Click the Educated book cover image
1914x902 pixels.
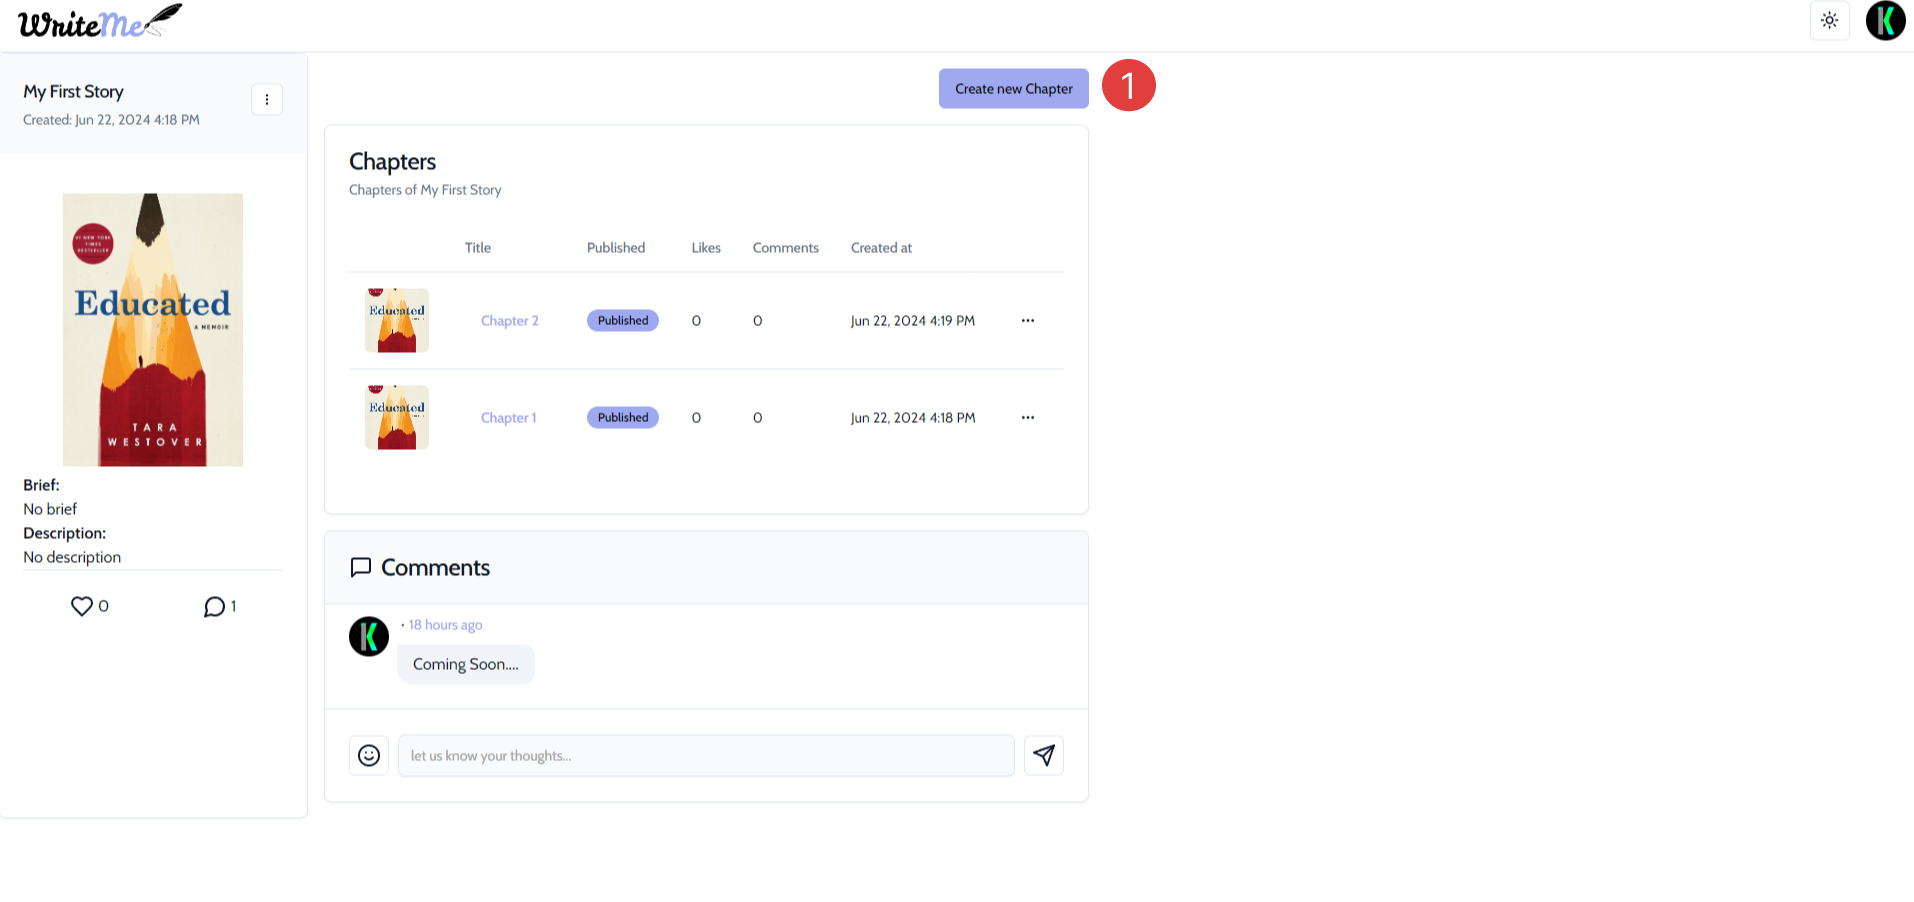(153, 330)
